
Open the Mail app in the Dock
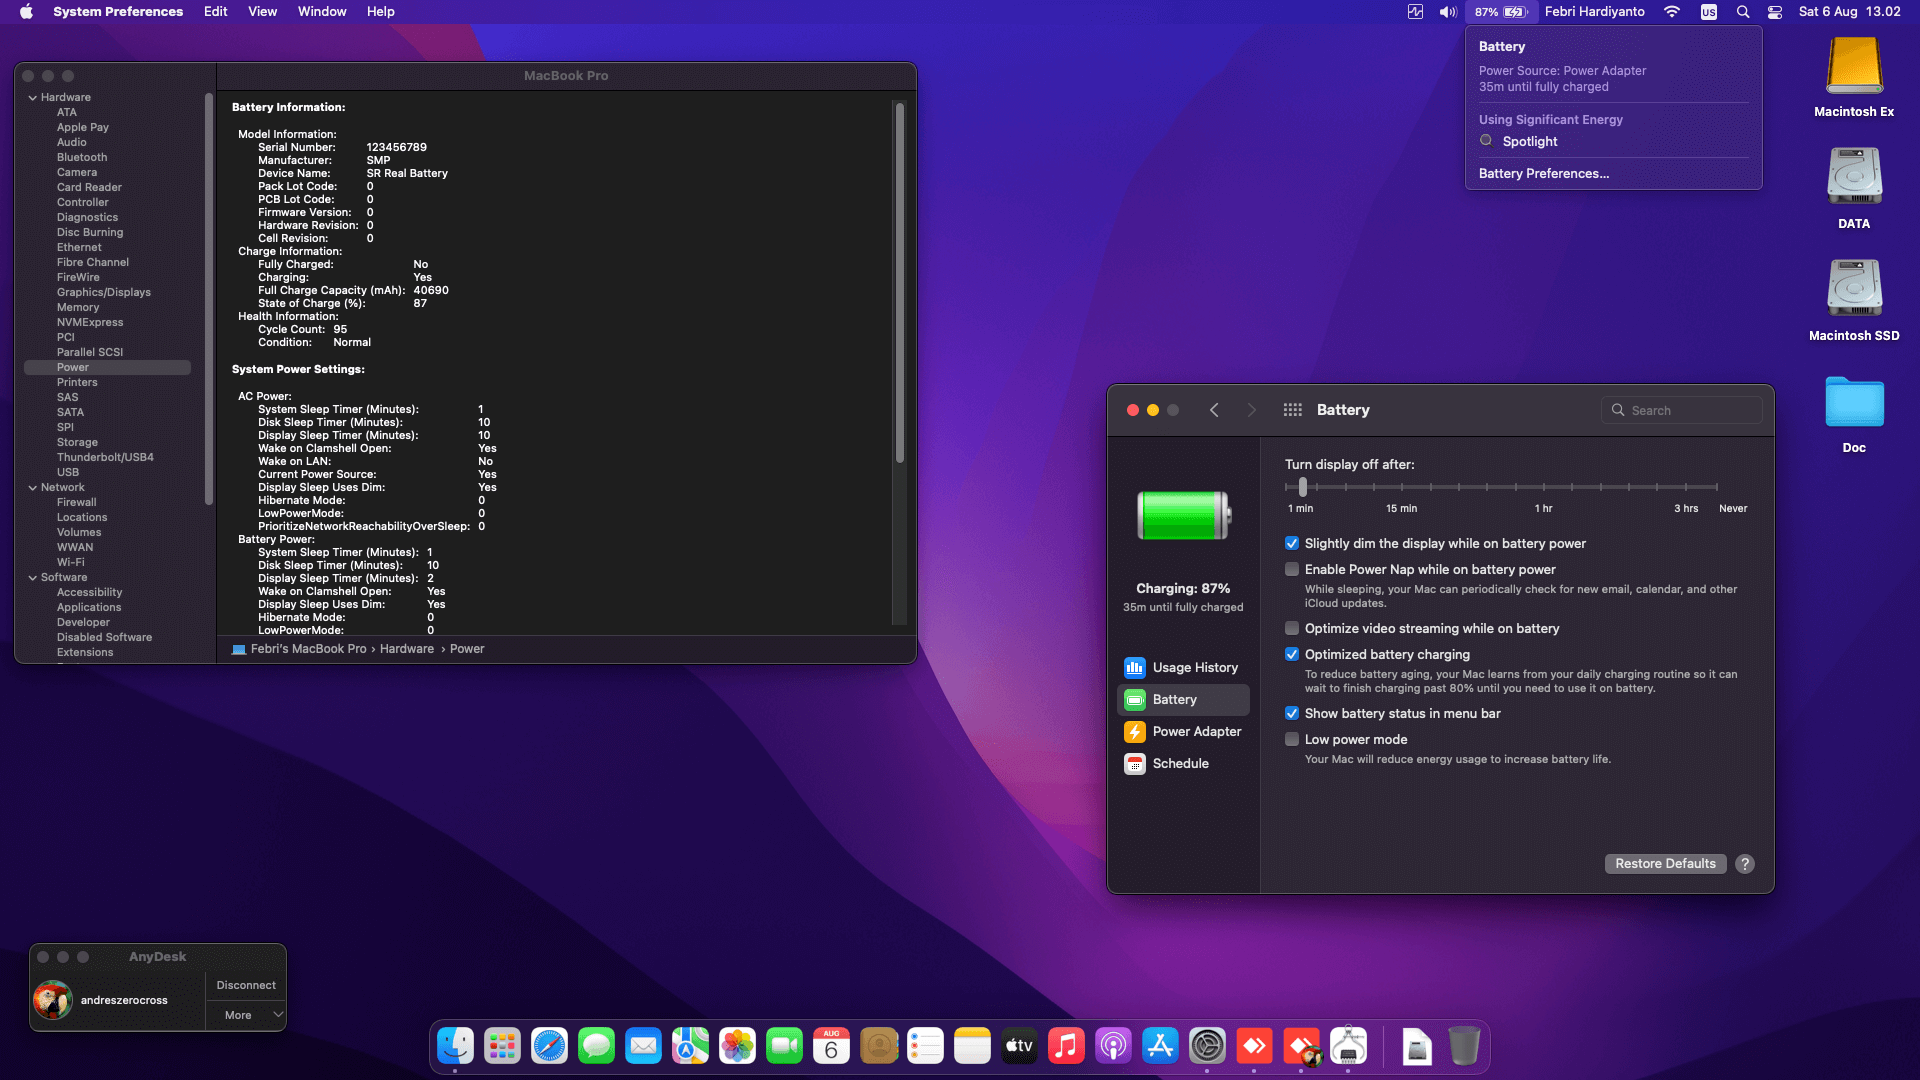[x=643, y=1046]
